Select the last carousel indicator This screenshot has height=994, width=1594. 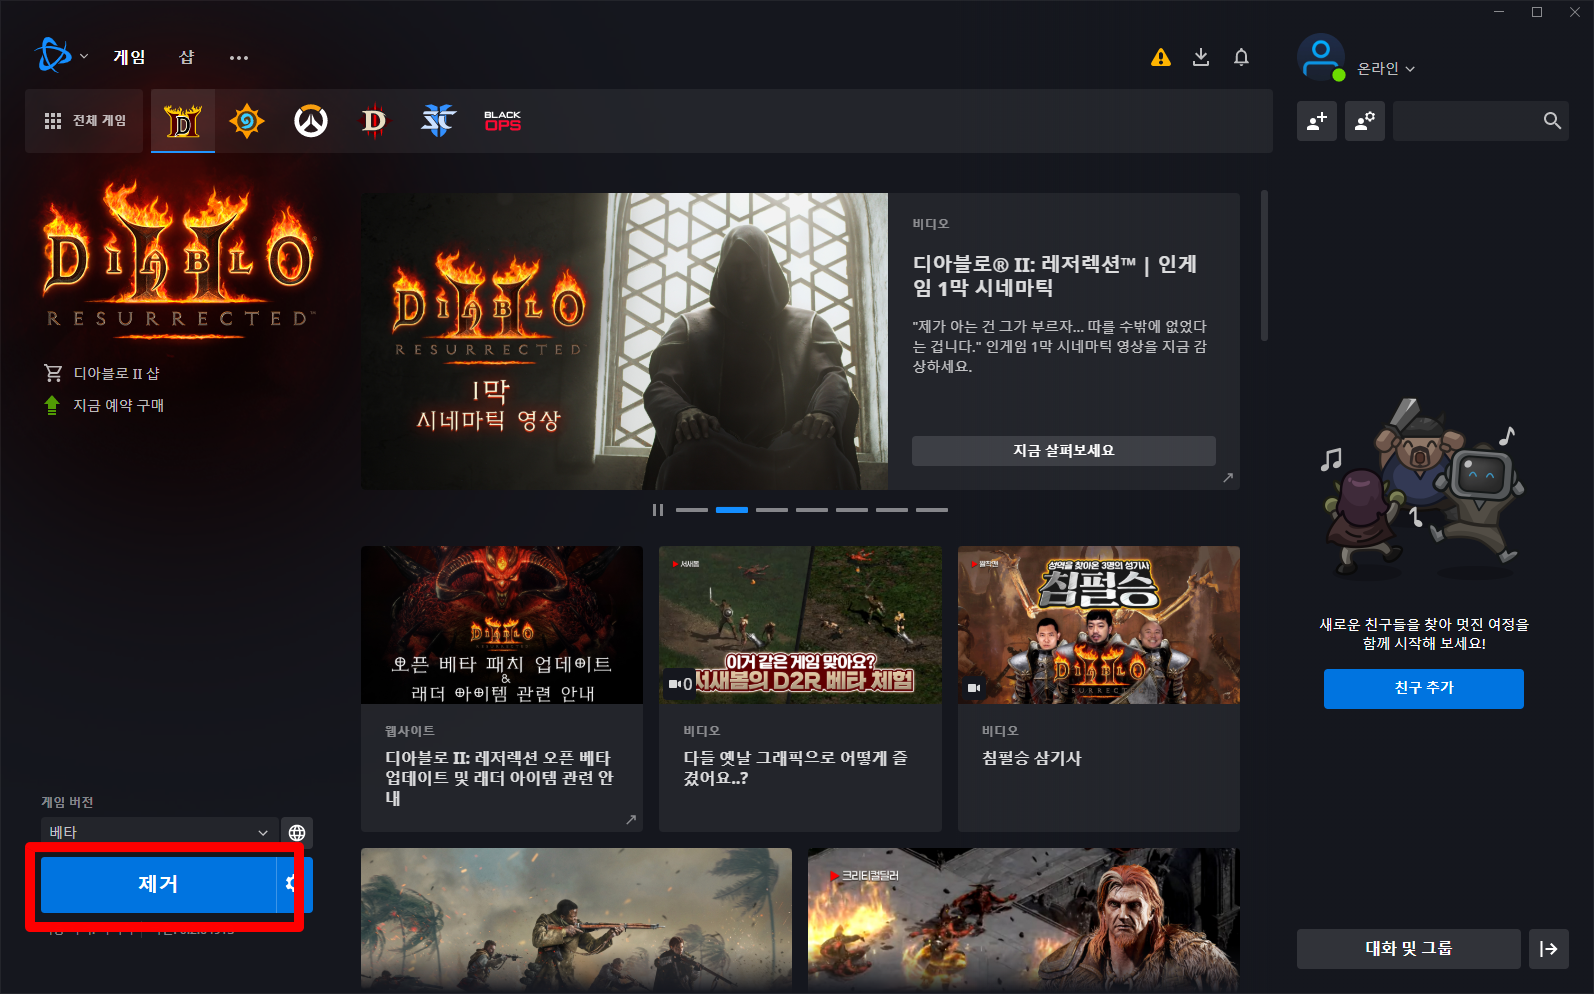(x=932, y=510)
